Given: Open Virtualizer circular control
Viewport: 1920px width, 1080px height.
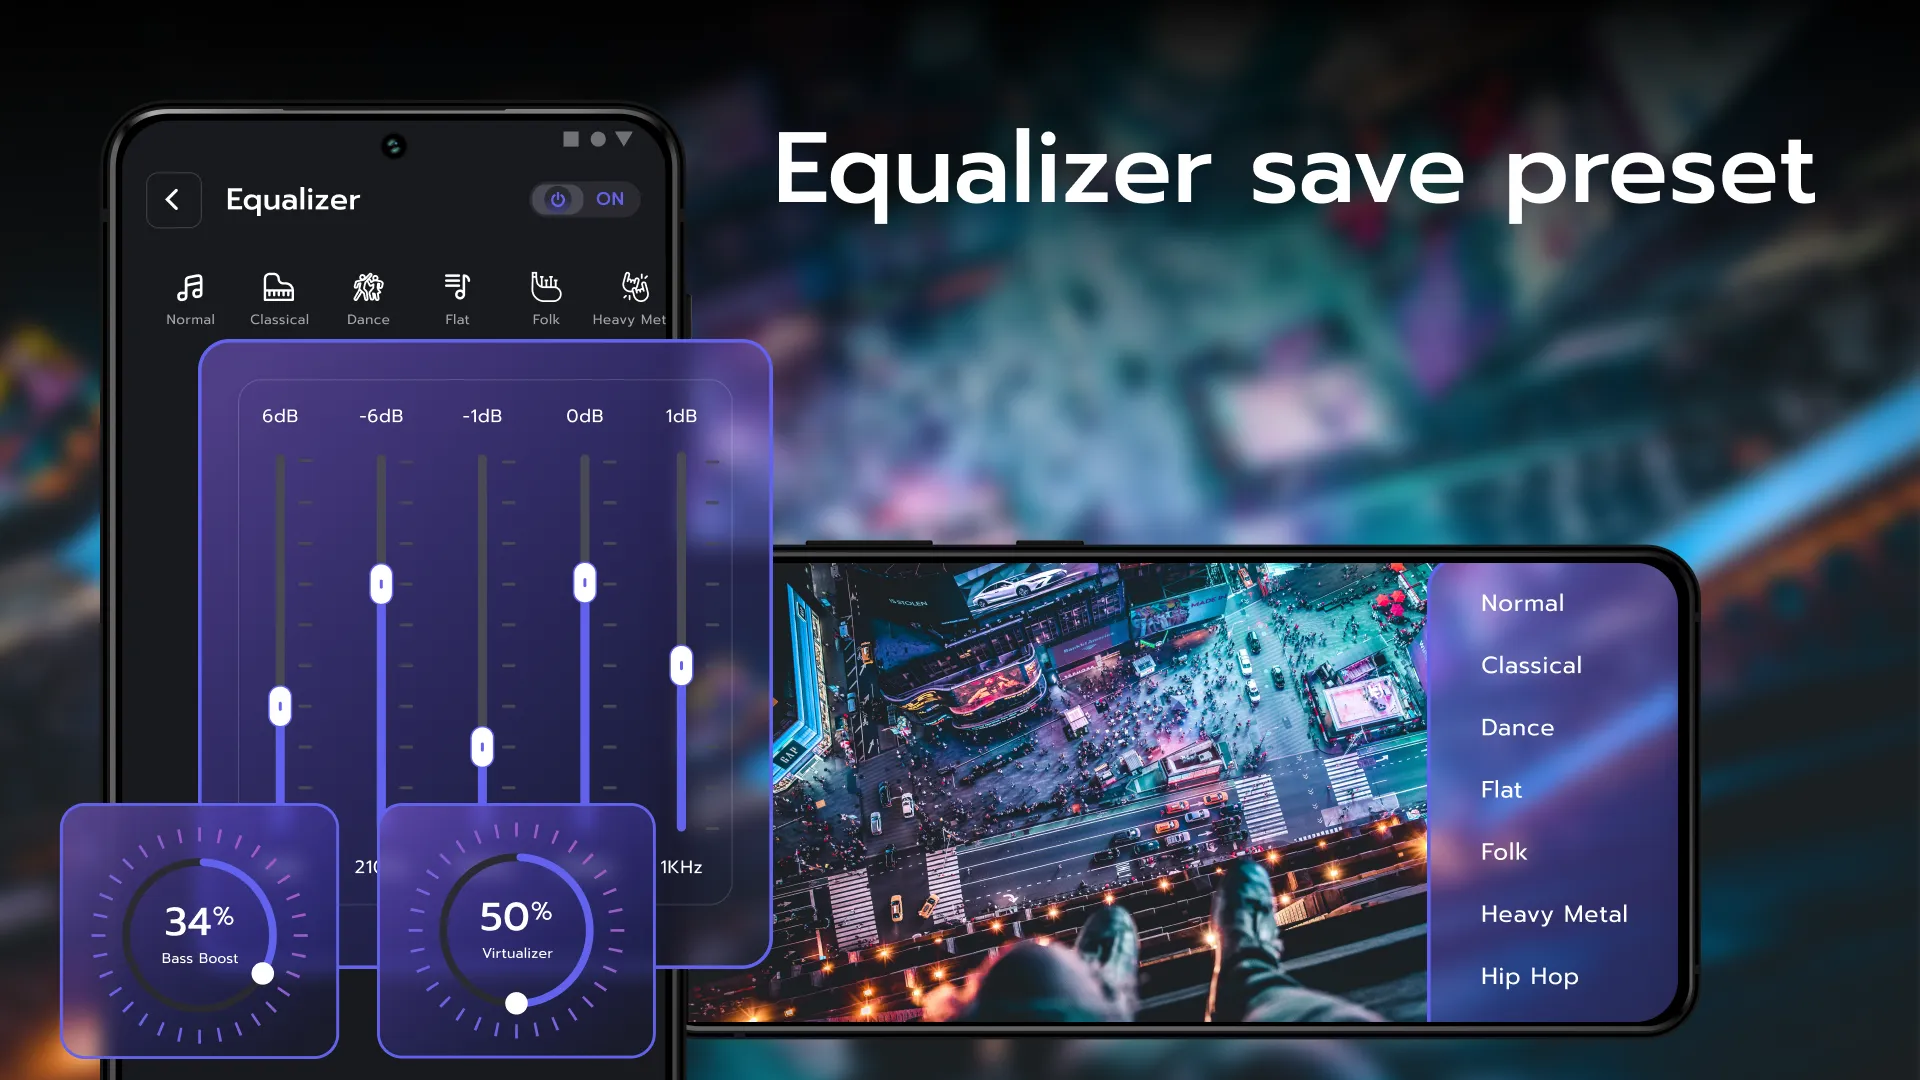Looking at the screenshot, I should 516,930.
